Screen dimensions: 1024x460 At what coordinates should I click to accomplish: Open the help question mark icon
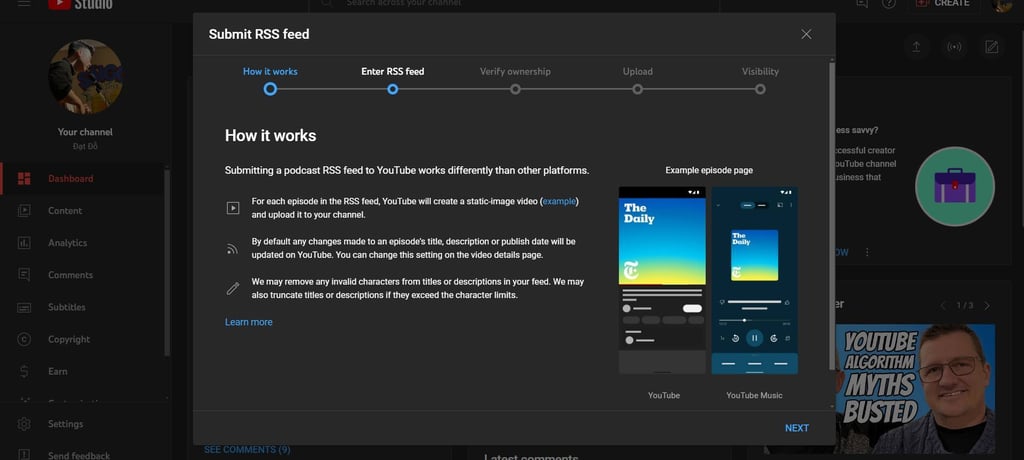click(x=889, y=4)
